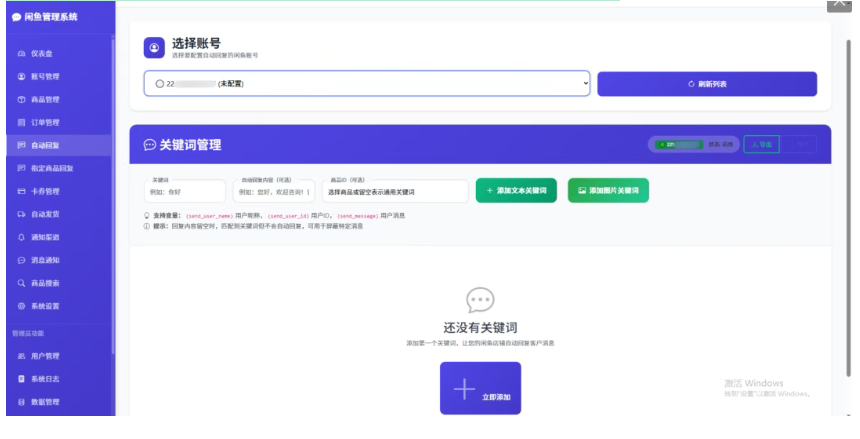This screenshot has height=439, width=860.
Task: Click the 商品管理 box icon in sidebar
Action: [x=21, y=100]
